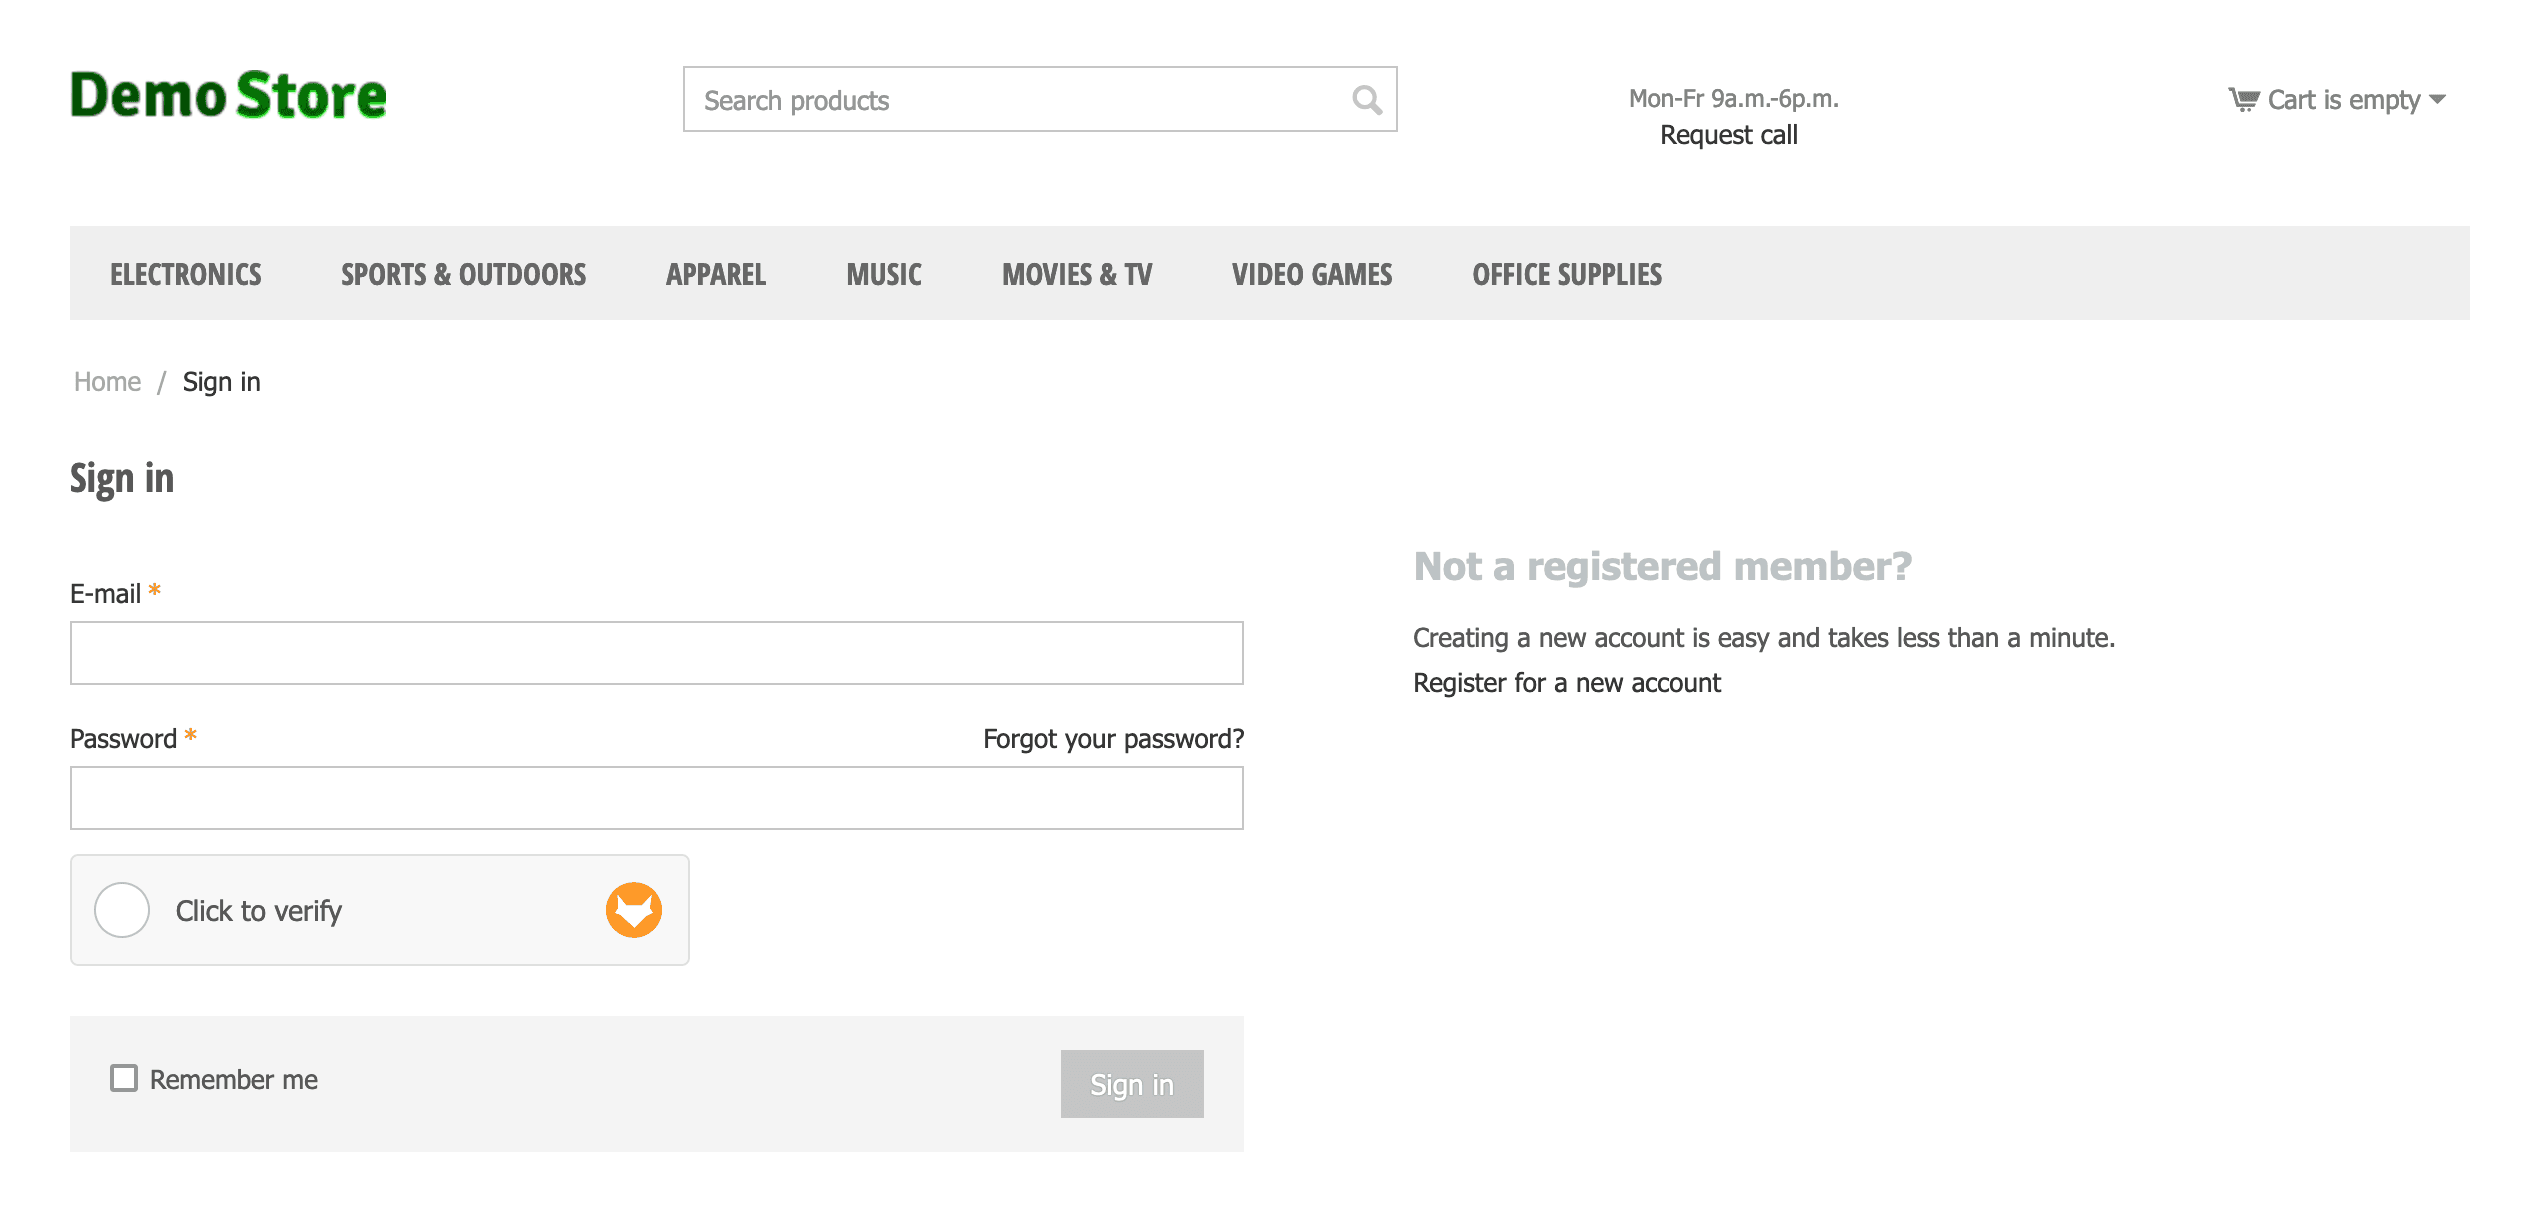Click the E-mail input field
Viewport: 2530px width, 1208px height.
coord(657,652)
